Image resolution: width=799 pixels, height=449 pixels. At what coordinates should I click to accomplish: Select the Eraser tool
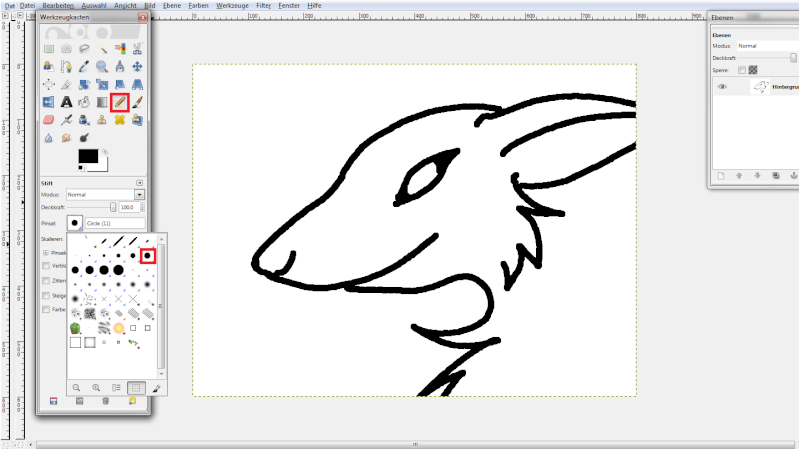pyautogui.click(x=49, y=120)
